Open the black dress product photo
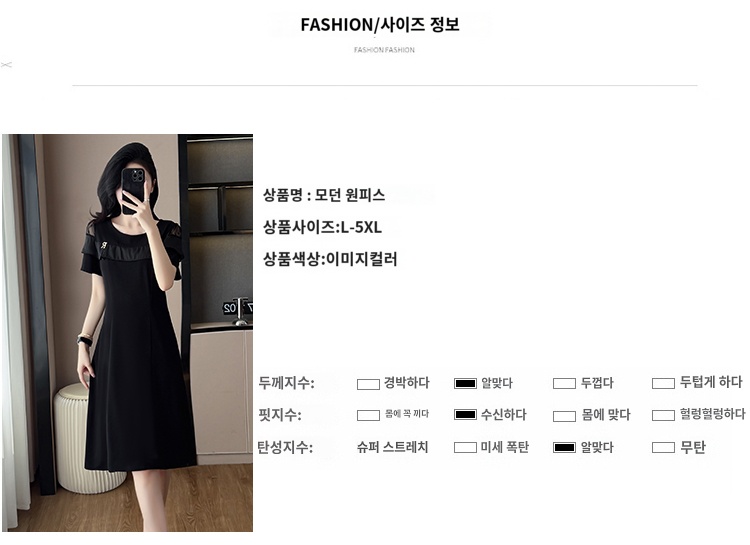Image resolution: width=750 pixels, height=545 pixels. point(128,333)
